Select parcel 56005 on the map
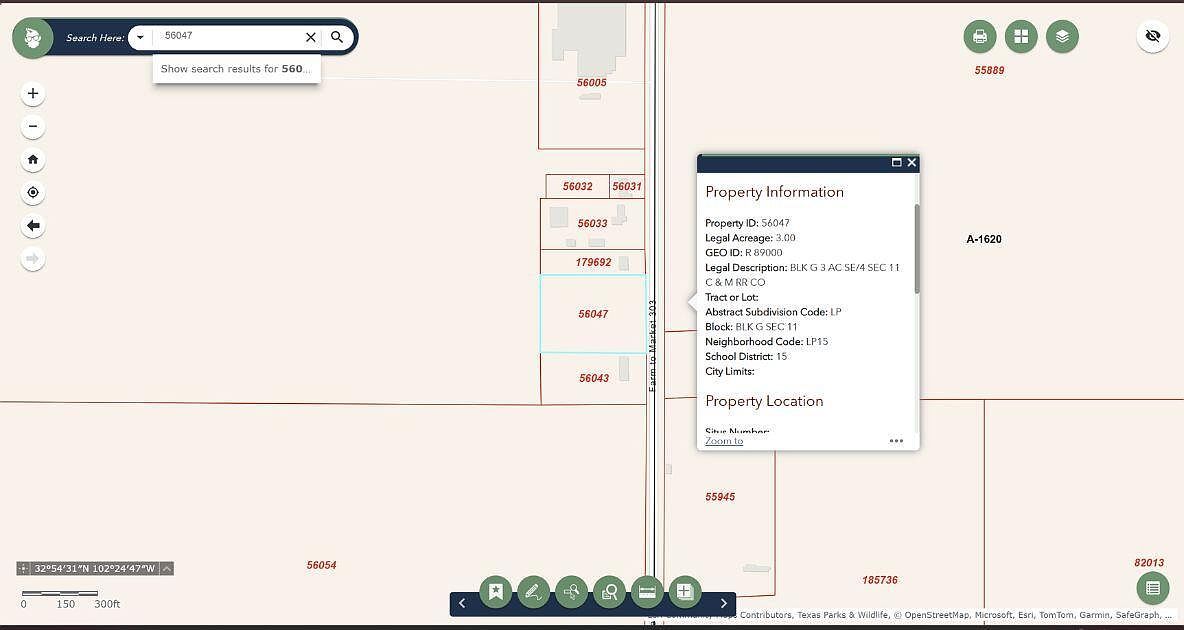1184x630 pixels. (591, 82)
